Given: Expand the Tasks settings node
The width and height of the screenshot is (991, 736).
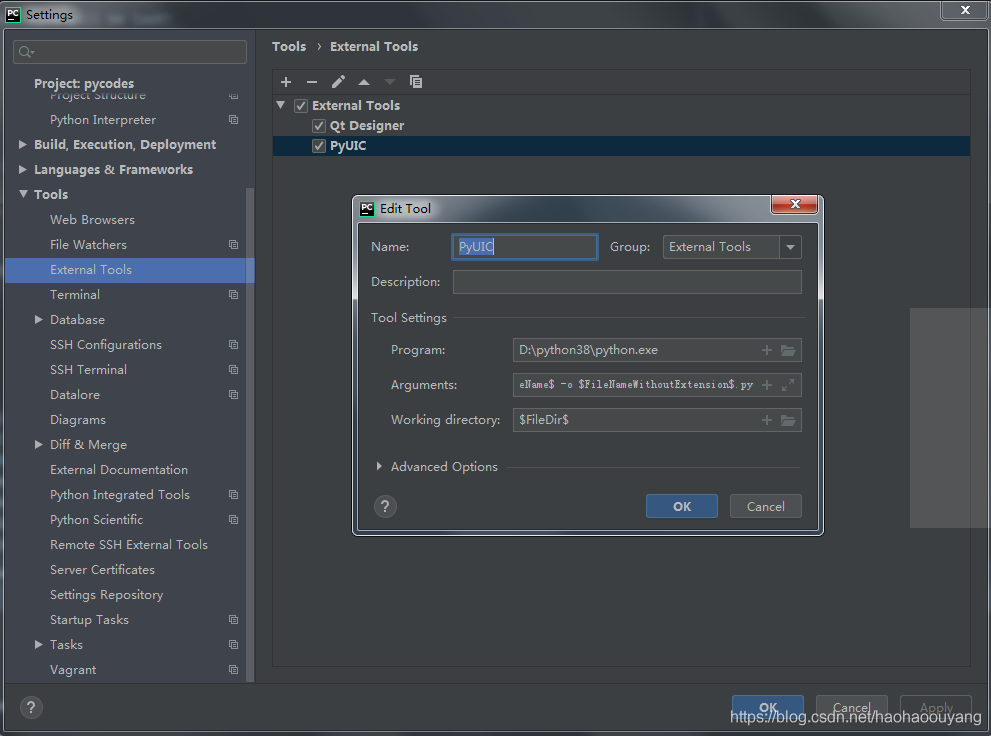Looking at the screenshot, I should (x=39, y=644).
